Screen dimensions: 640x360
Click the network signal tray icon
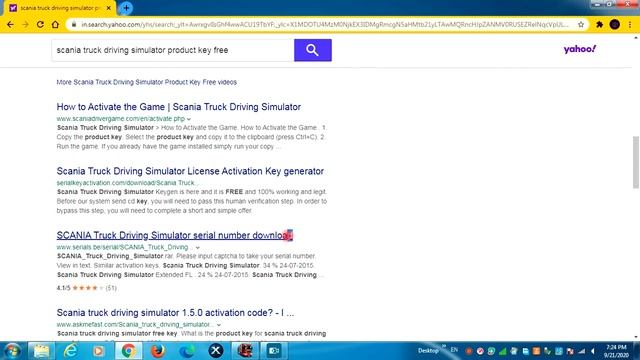pyautogui.click(x=582, y=351)
